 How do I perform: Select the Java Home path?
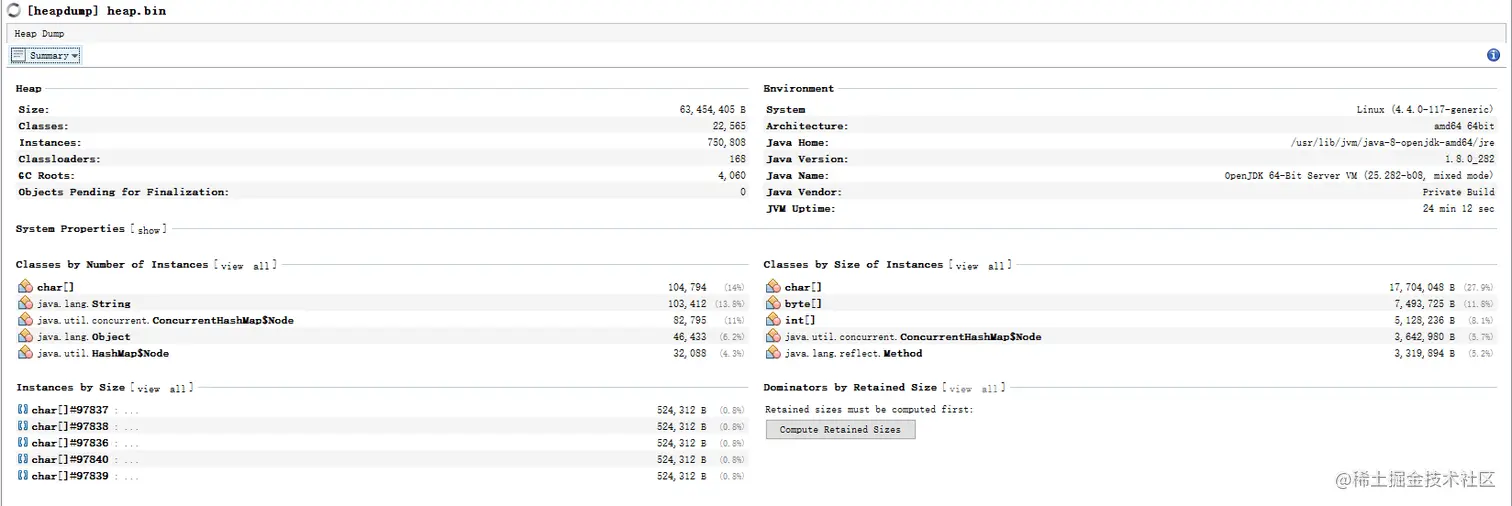click(1392, 143)
